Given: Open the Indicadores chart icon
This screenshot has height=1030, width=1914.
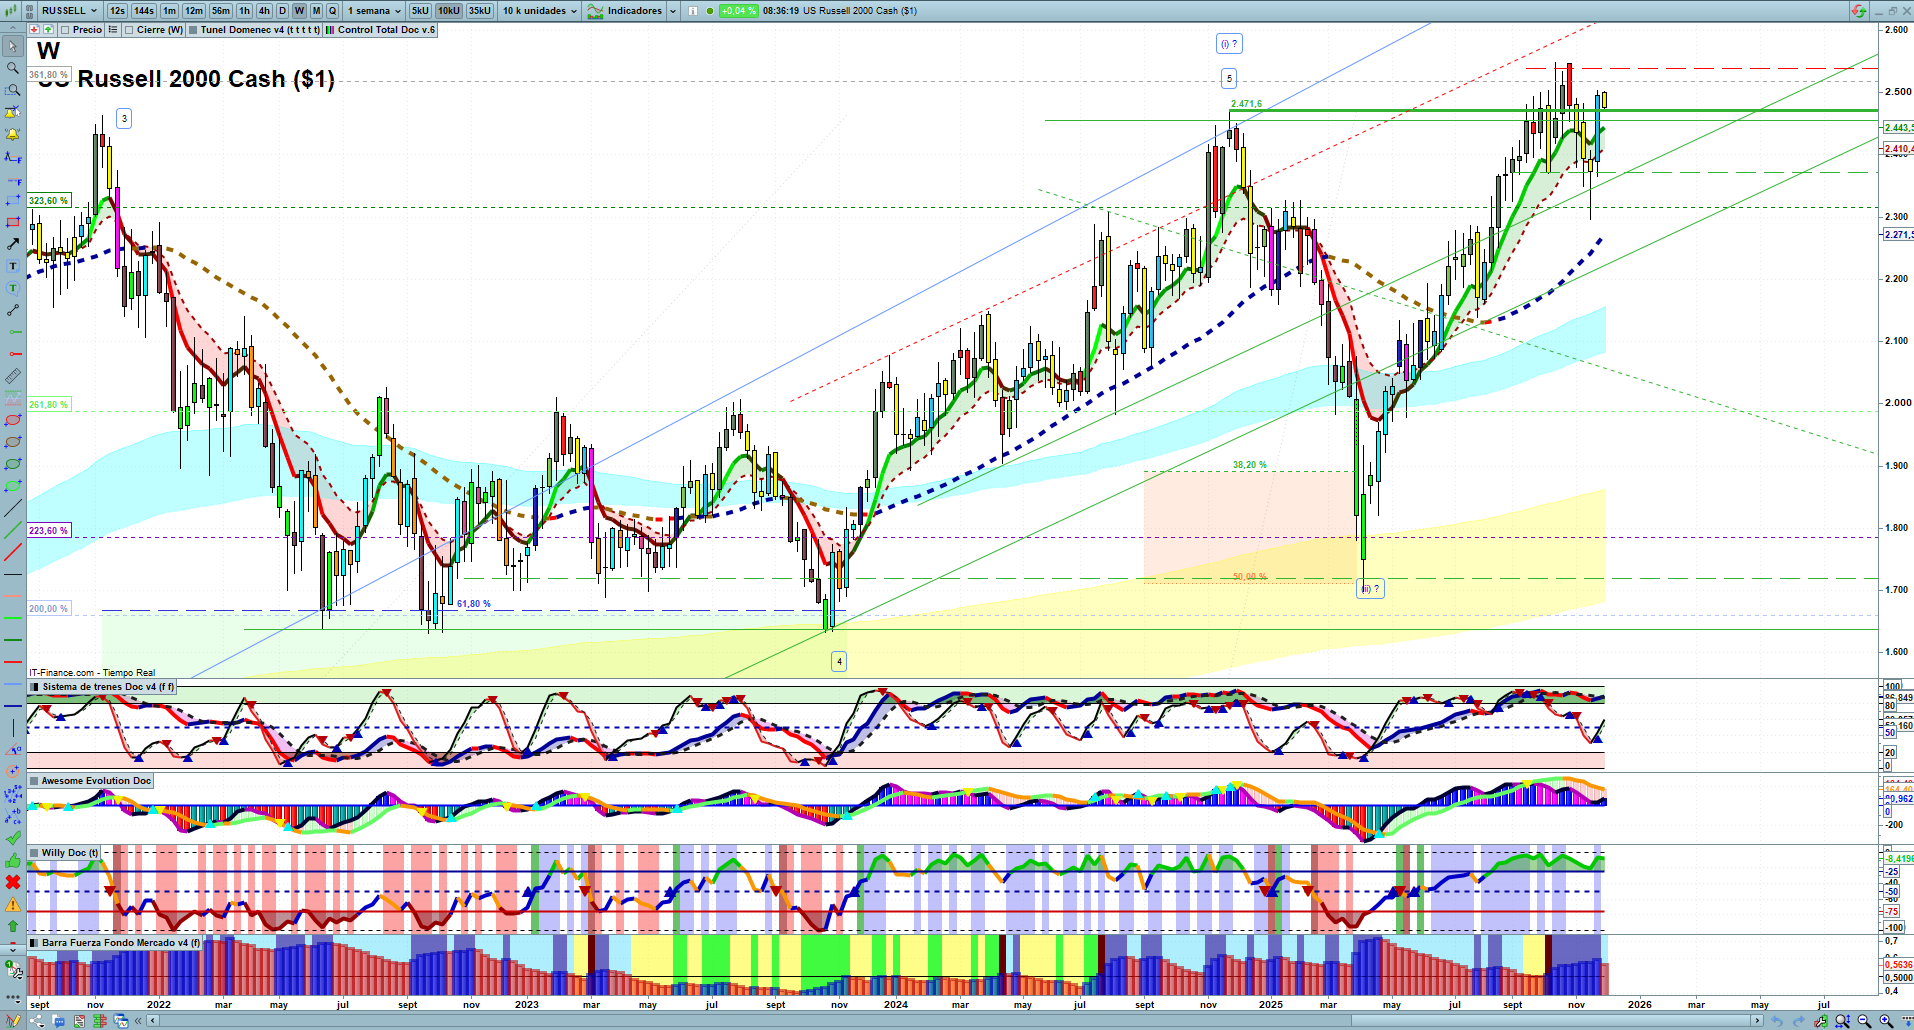Looking at the screenshot, I should (x=595, y=11).
